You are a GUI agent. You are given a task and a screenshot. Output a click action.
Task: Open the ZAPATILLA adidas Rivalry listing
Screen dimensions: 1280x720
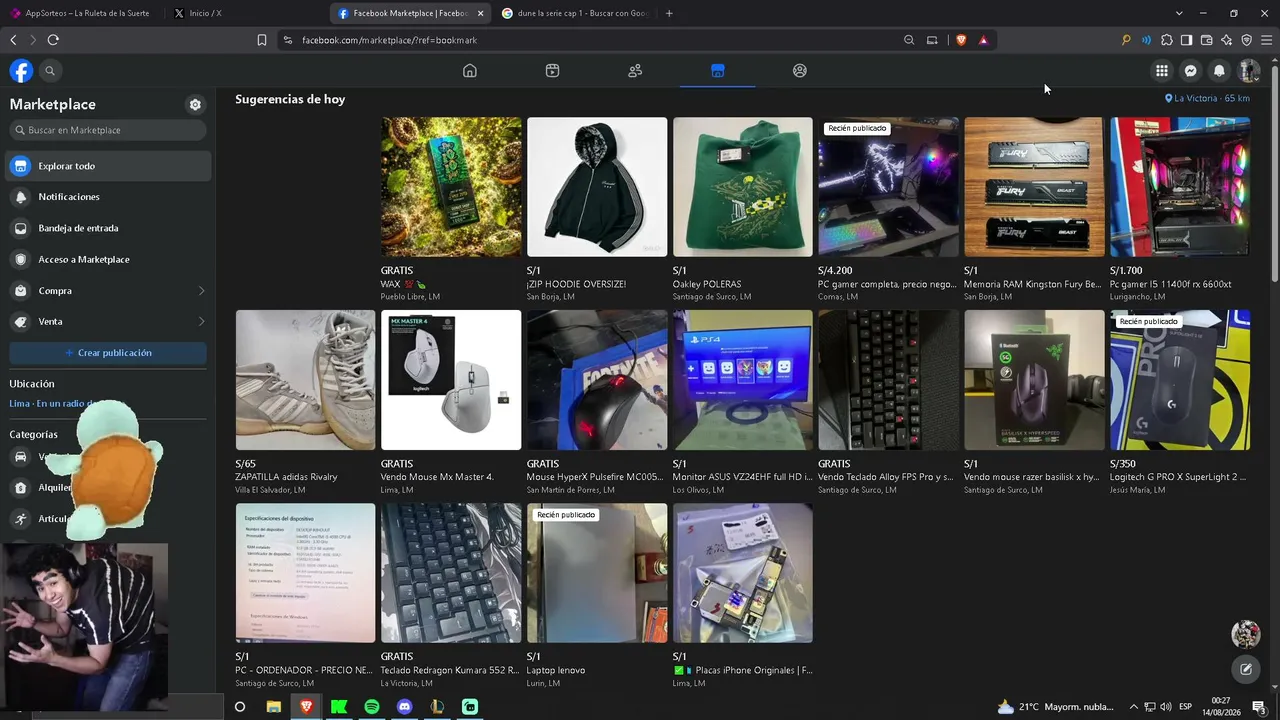[305, 380]
